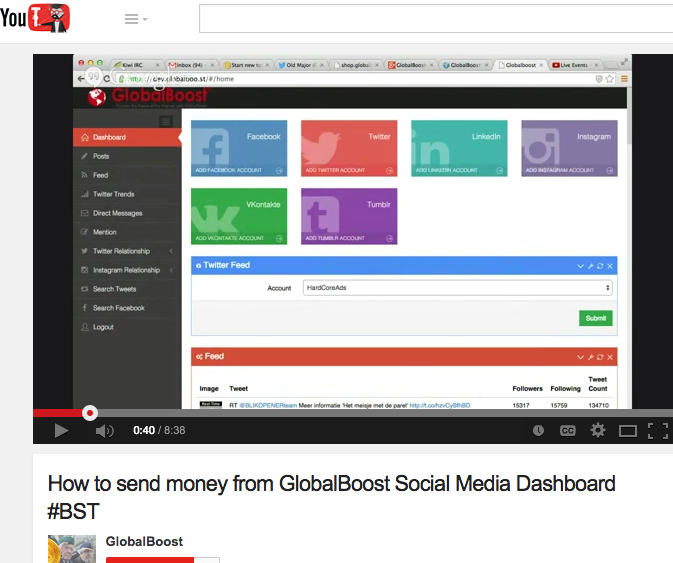Screen dimensions: 673x563
Task: Switch to Kiwi IRC browser tab
Action: tap(135, 65)
